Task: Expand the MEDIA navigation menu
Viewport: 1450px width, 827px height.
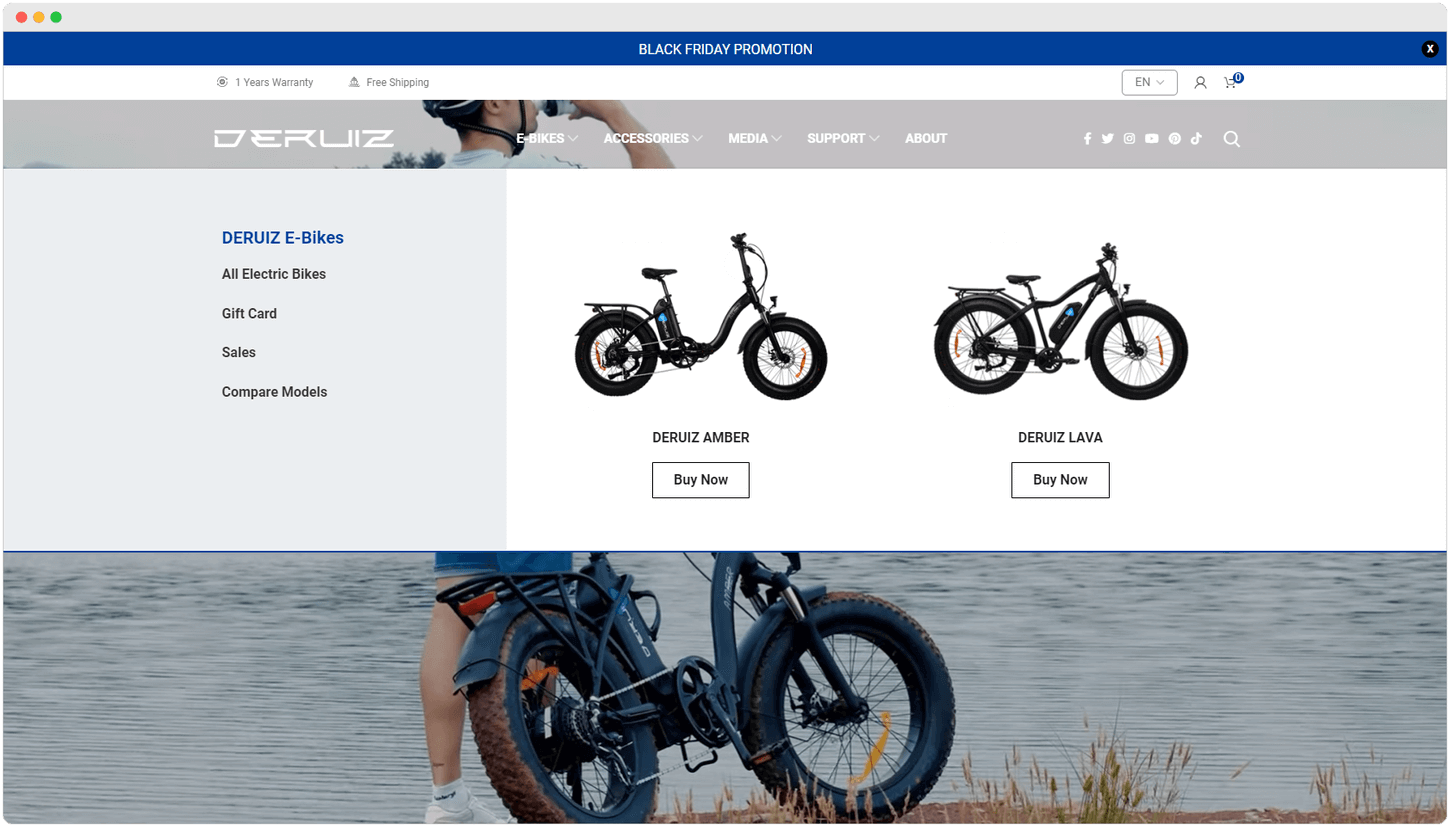Action: (755, 138)
